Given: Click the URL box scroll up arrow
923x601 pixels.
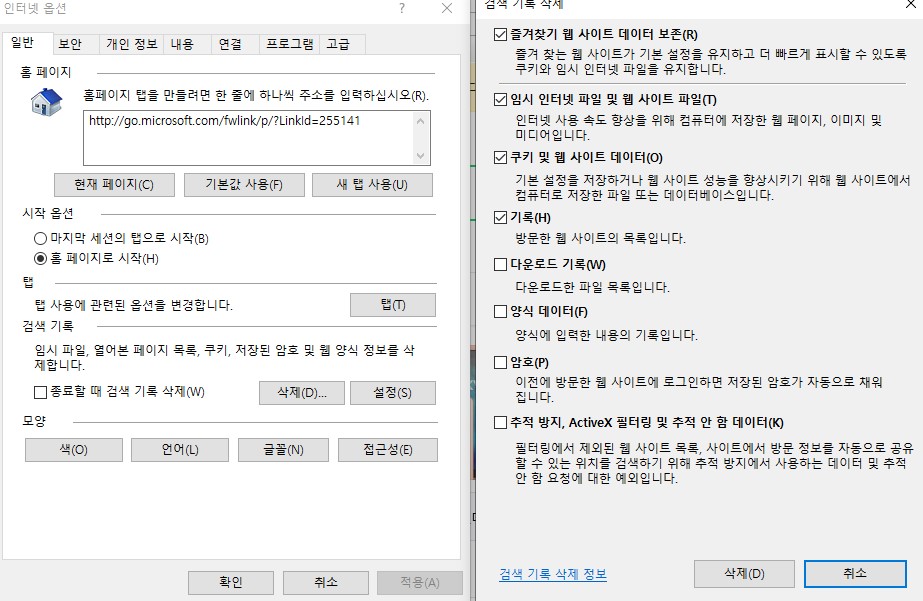Looking at the screenshot, I should coord(420,121).
